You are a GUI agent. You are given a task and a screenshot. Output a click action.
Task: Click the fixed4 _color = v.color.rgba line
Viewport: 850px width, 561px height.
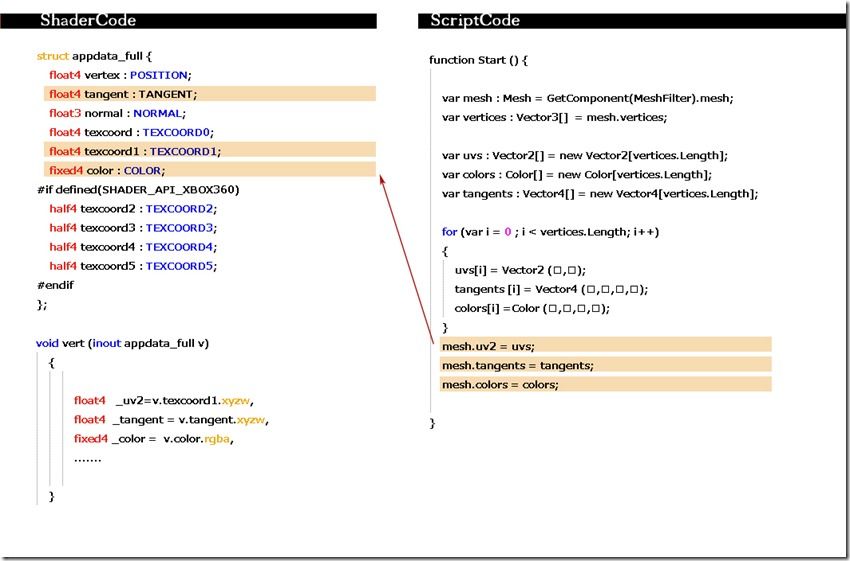(153, 439)
